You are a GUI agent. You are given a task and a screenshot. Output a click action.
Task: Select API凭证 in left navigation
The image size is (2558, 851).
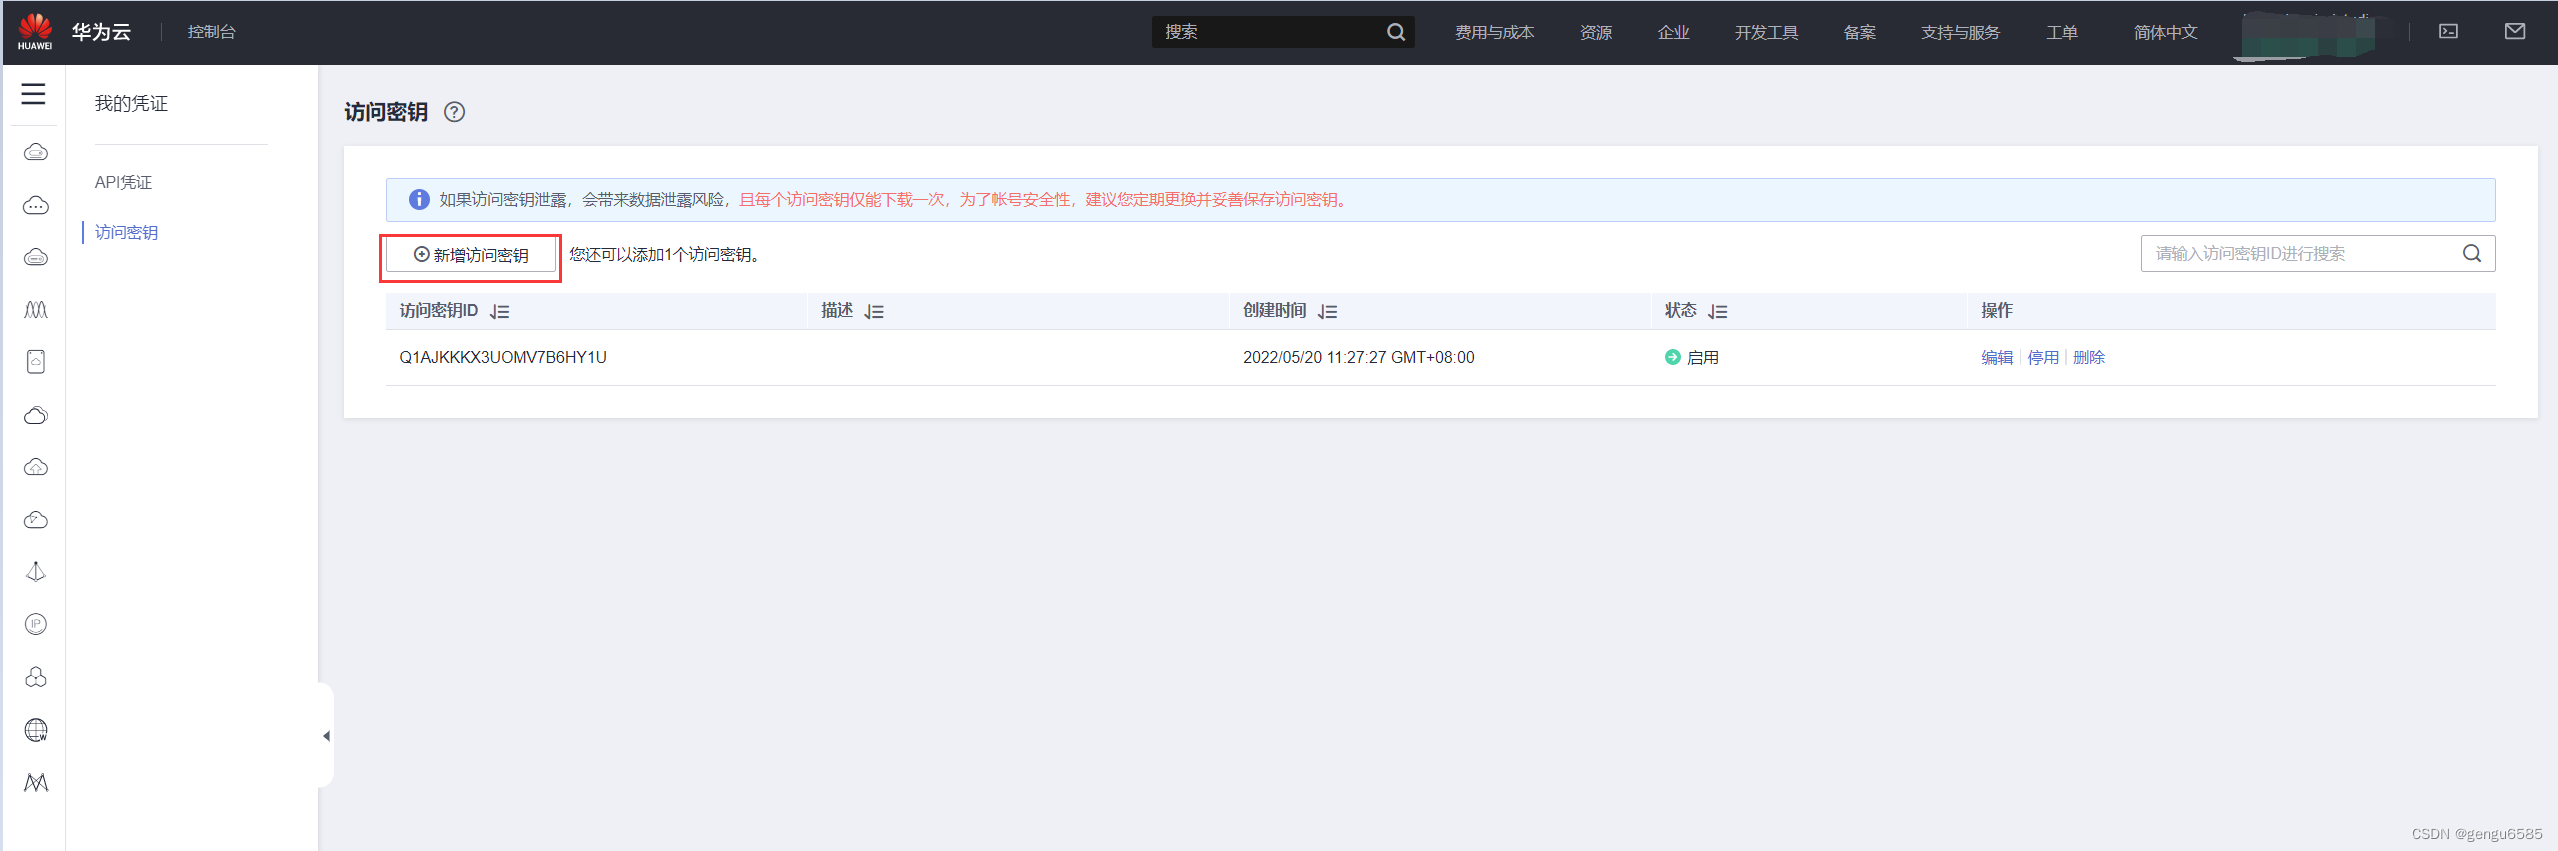[124, 182]
